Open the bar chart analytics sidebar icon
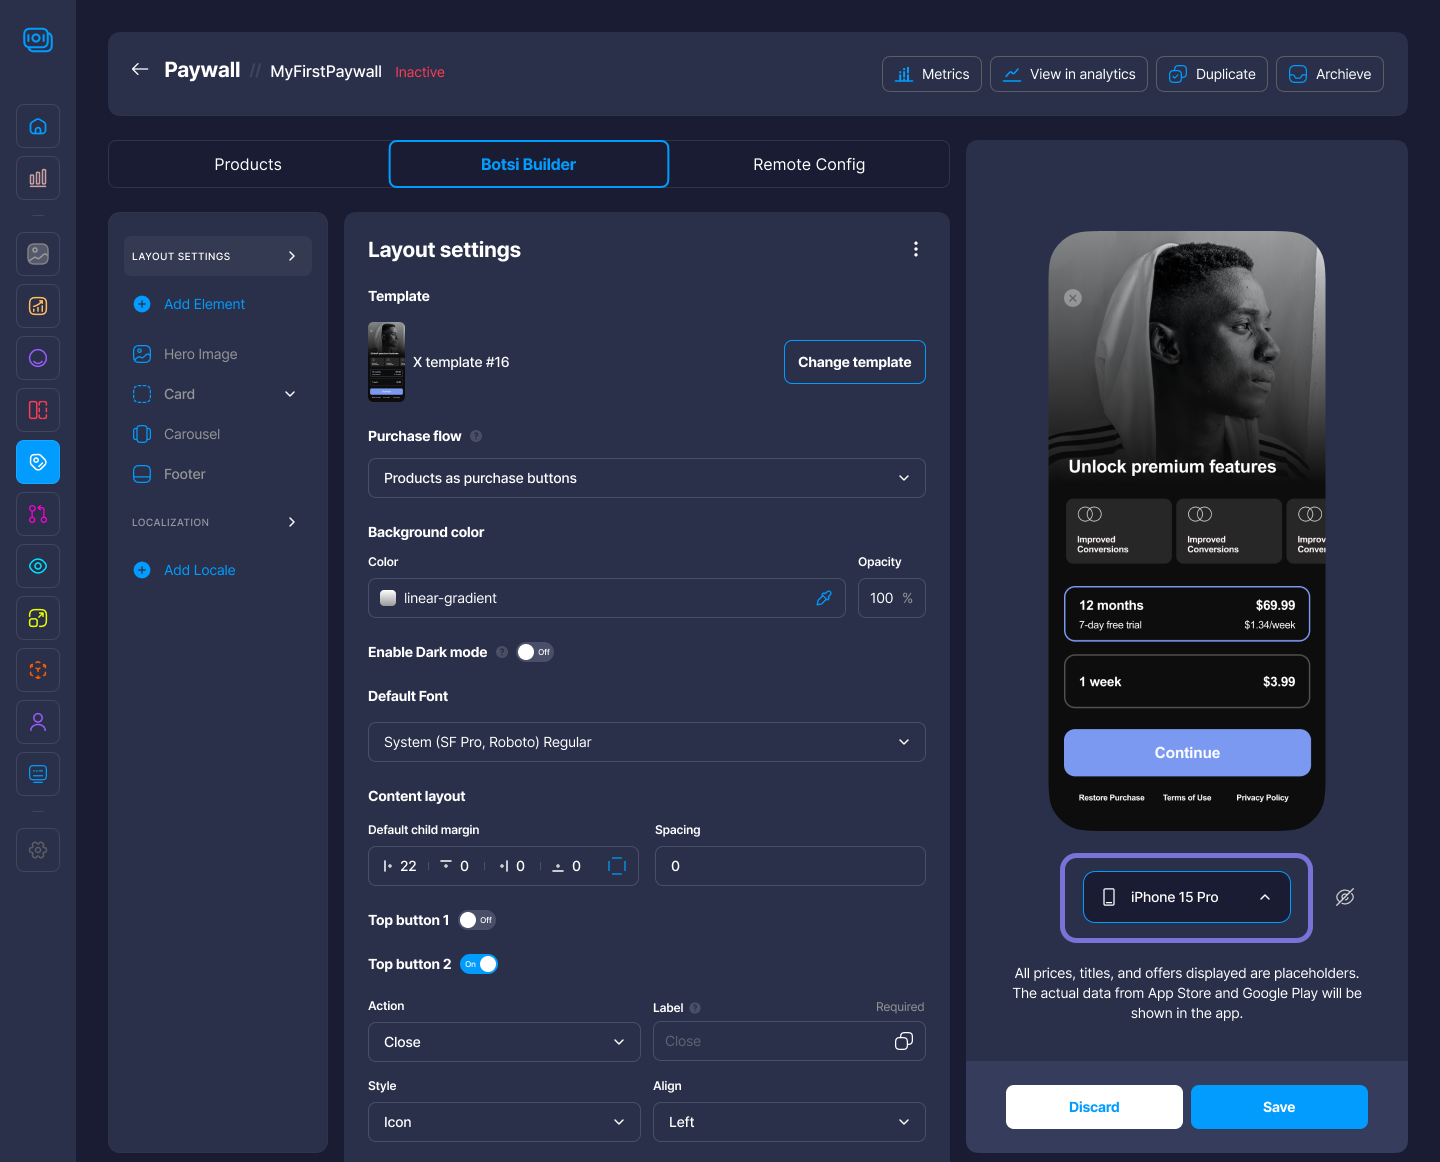This screenshot has width=1440, height=1162. point(38,178)
